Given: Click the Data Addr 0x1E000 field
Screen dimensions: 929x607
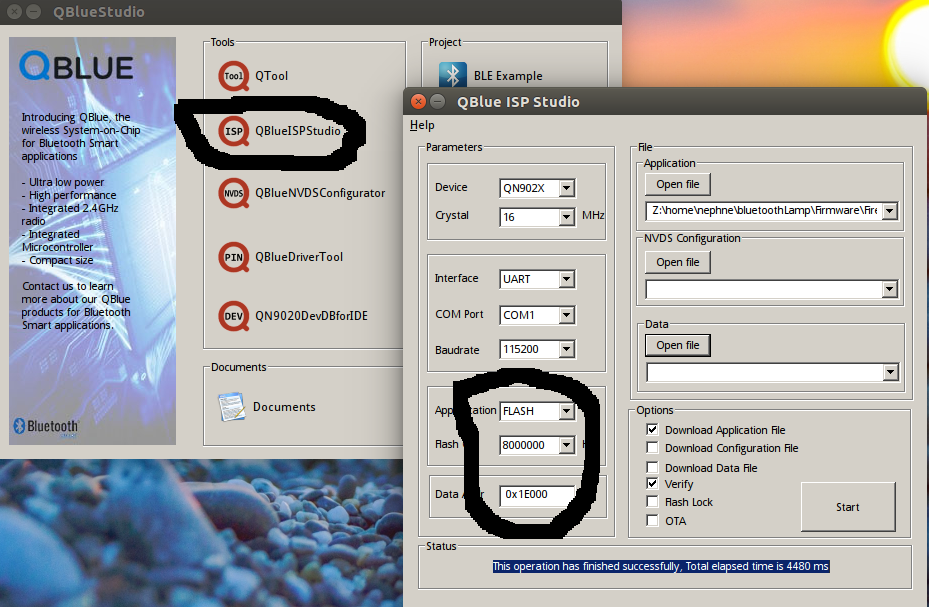Looking at the screenshot, I should [537, 494].
